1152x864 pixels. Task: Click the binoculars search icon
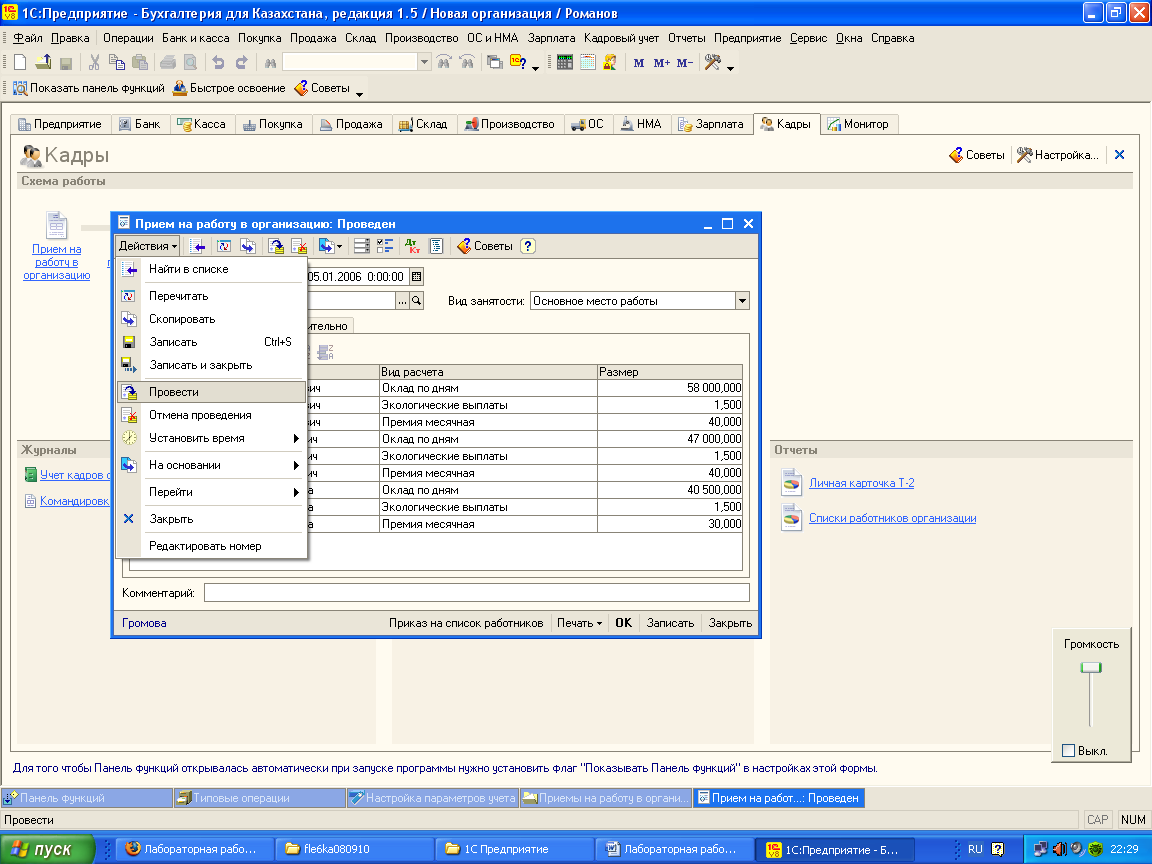coord(270,63)
